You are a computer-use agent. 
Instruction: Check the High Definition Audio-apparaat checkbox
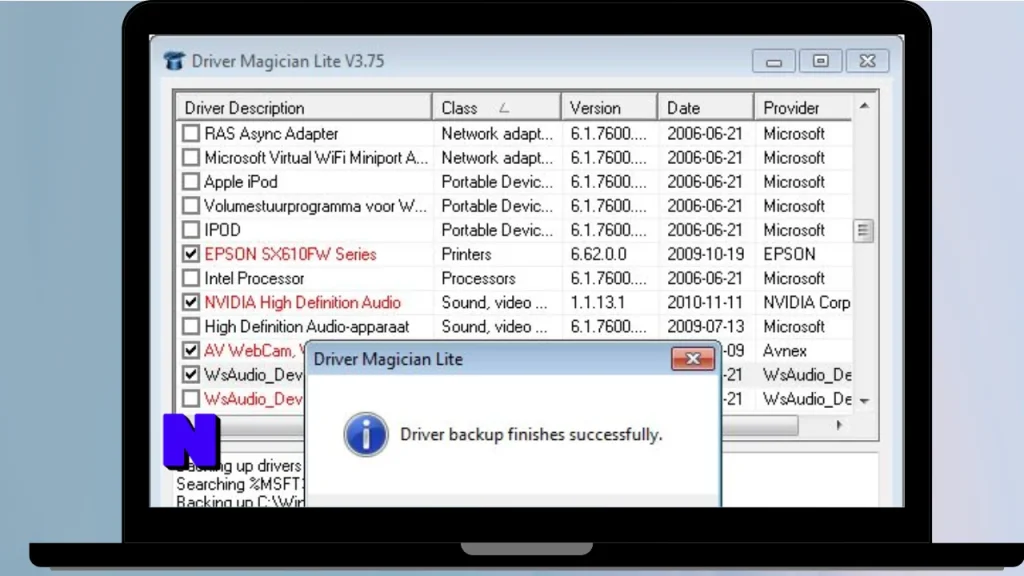click(191, 327)
